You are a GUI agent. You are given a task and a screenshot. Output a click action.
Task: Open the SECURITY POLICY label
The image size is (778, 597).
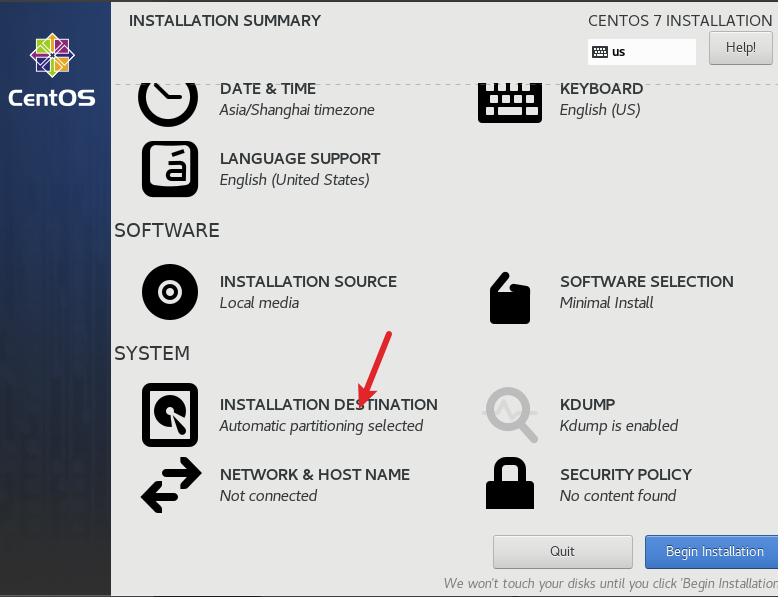coord(626,475)
